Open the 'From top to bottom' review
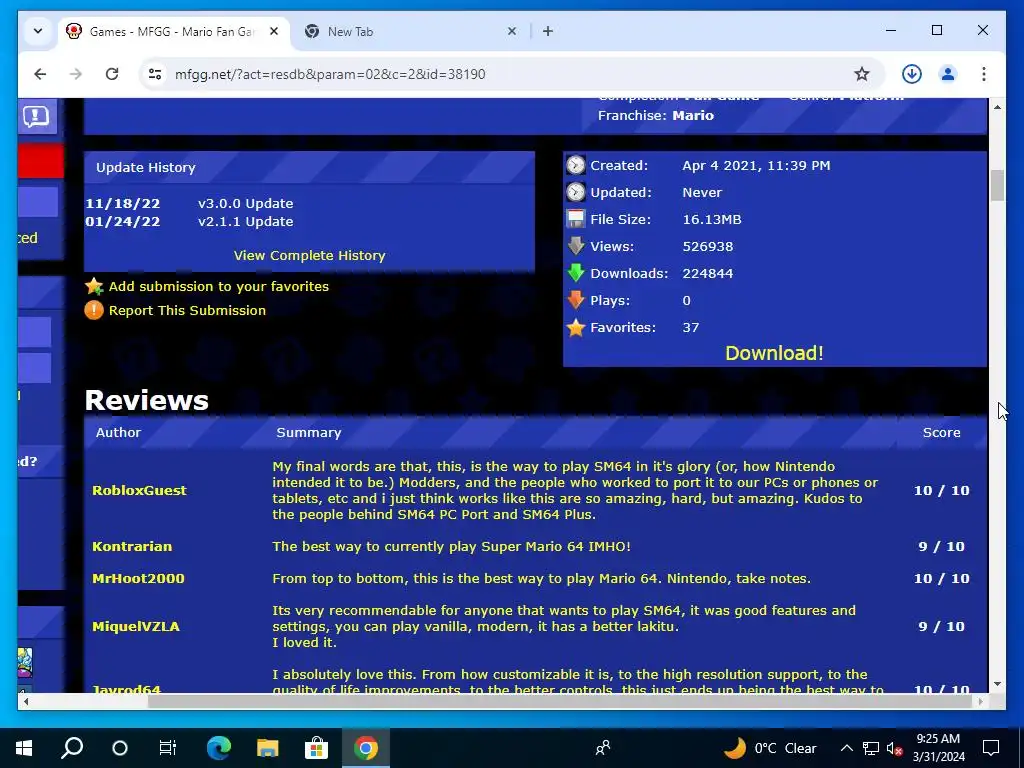Image resolution: width=1024 pixels, height=768 pixels. pos(541,578)
